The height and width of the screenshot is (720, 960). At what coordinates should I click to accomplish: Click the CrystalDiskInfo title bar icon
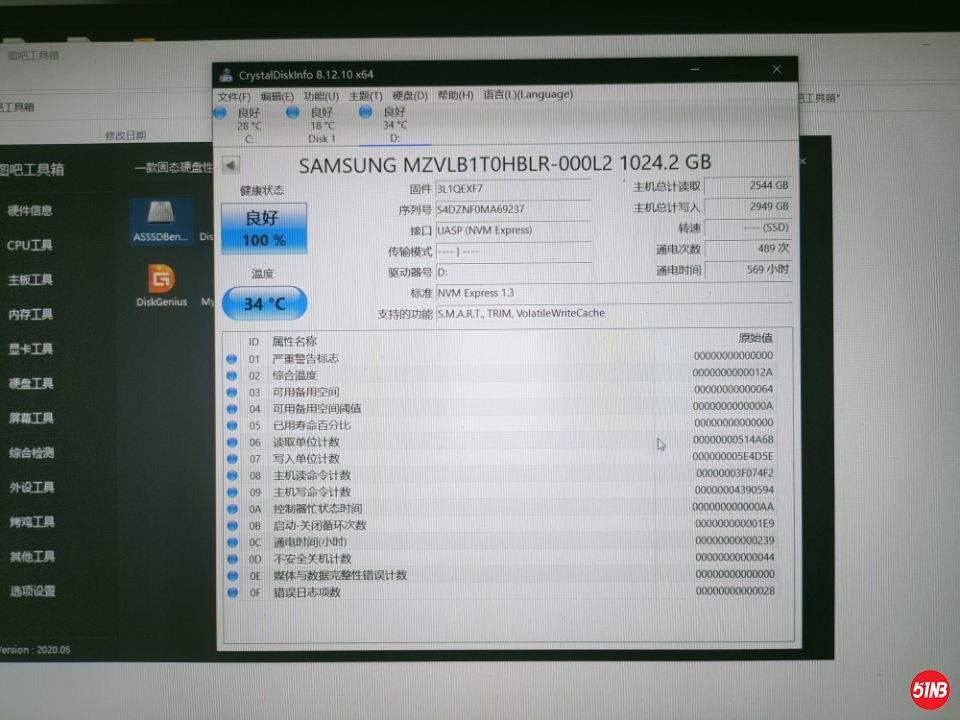click(226, 74)
